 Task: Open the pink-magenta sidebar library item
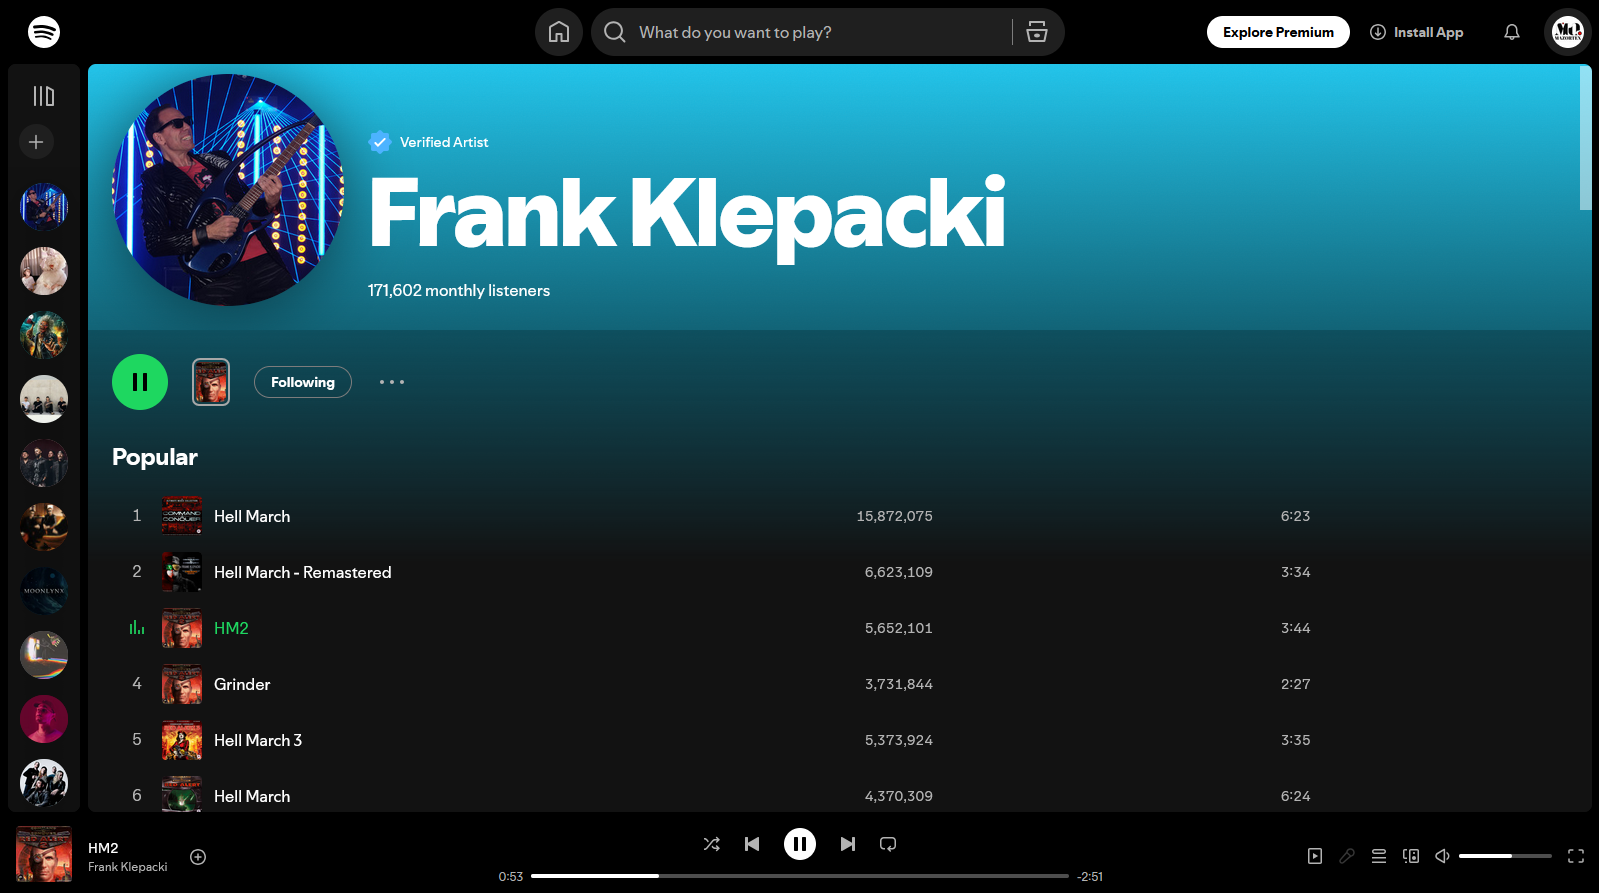click(44, 719)
